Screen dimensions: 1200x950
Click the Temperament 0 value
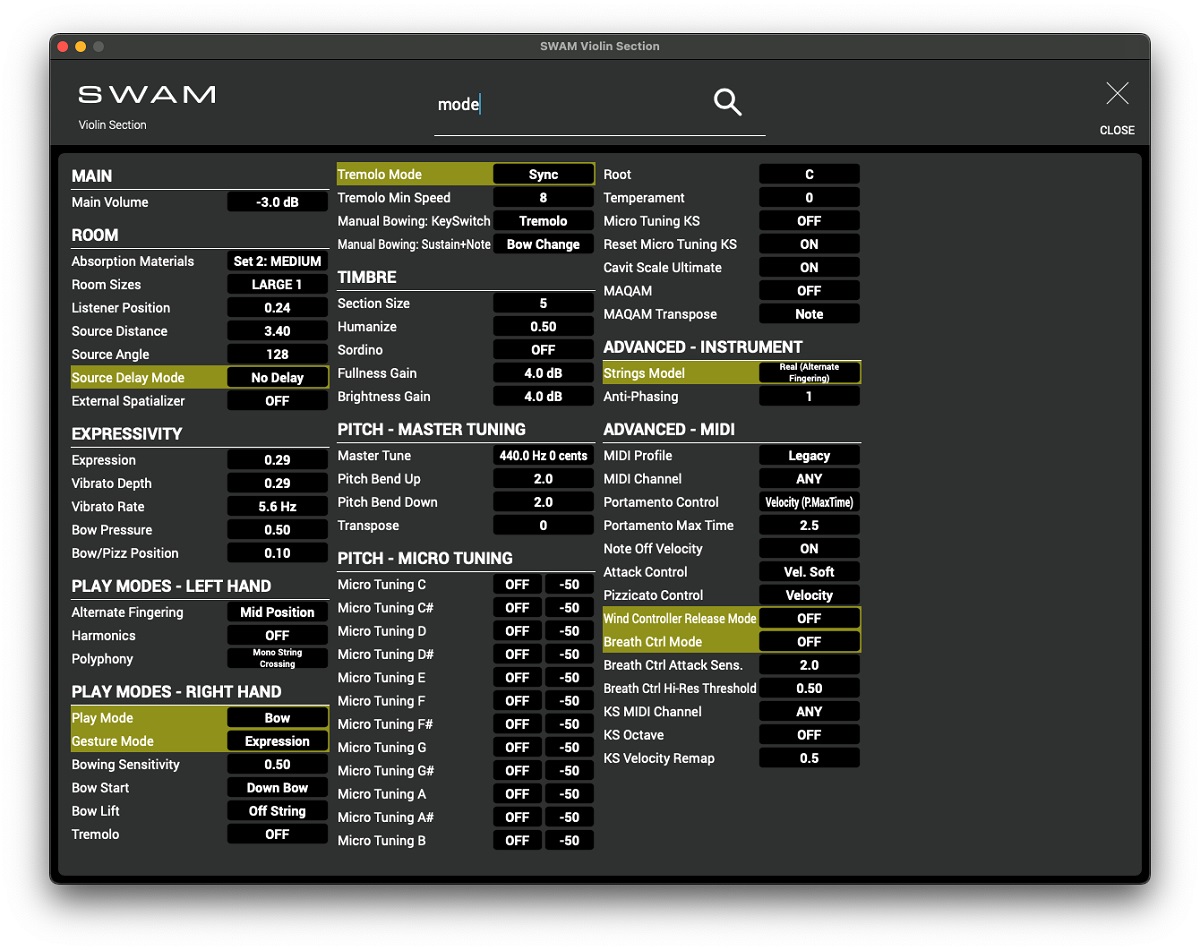[809, 198]
